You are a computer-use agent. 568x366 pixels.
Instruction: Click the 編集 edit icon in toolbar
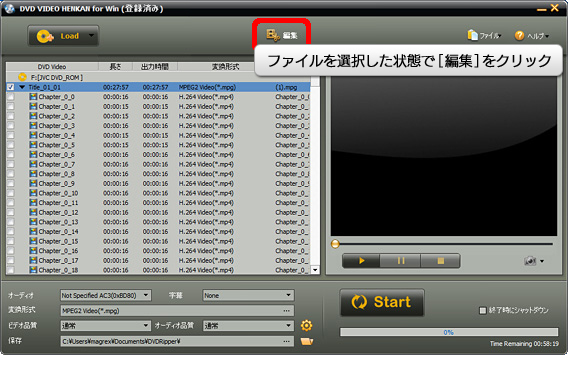[x=273, y=35]
